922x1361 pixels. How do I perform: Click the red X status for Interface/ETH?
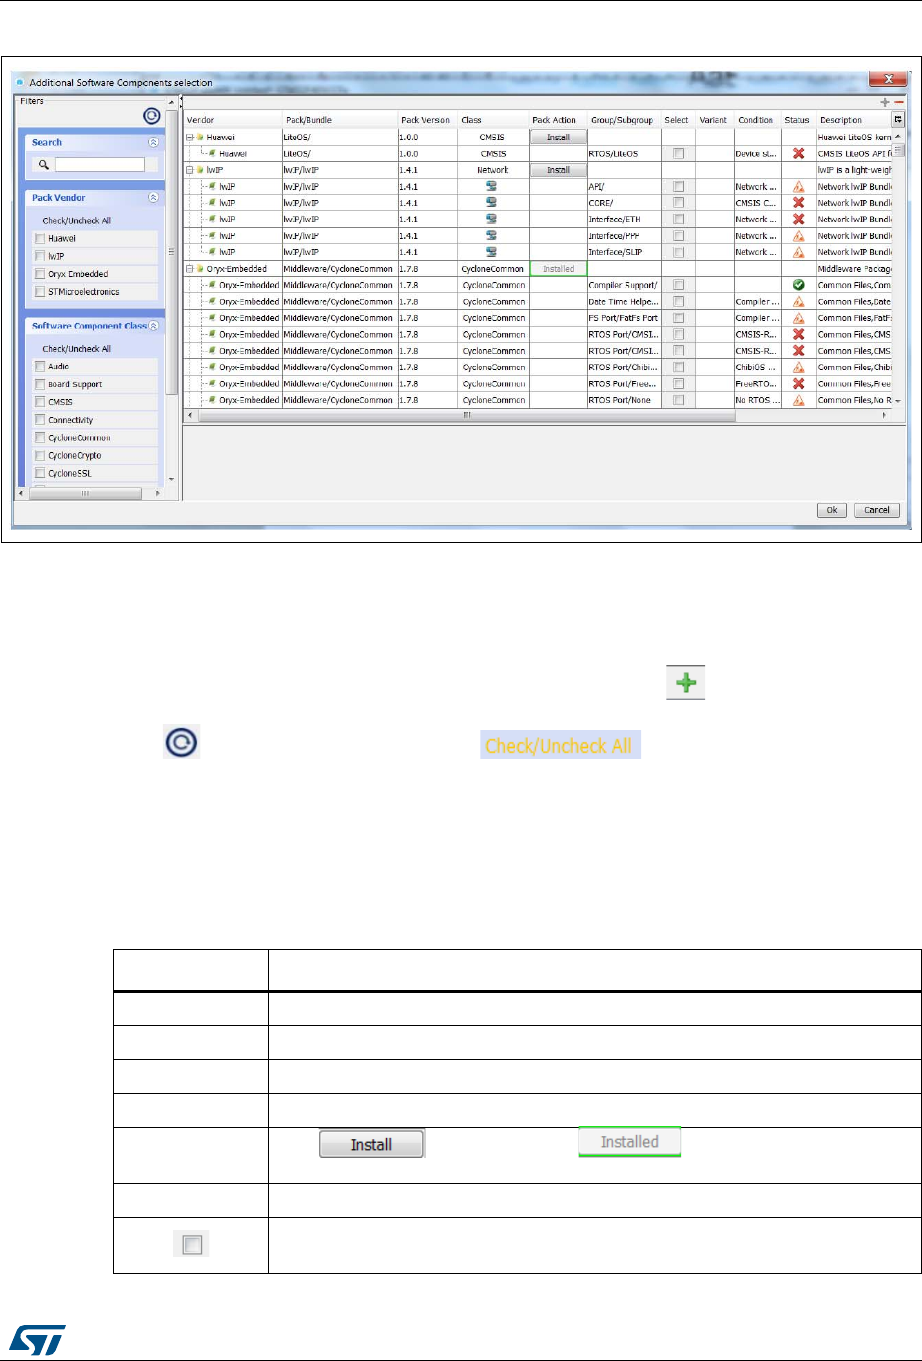pos(798,219)
